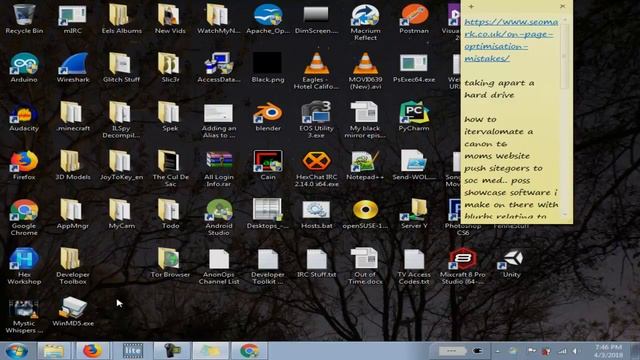Select the WinMD5.exe icon

[73, 312]
